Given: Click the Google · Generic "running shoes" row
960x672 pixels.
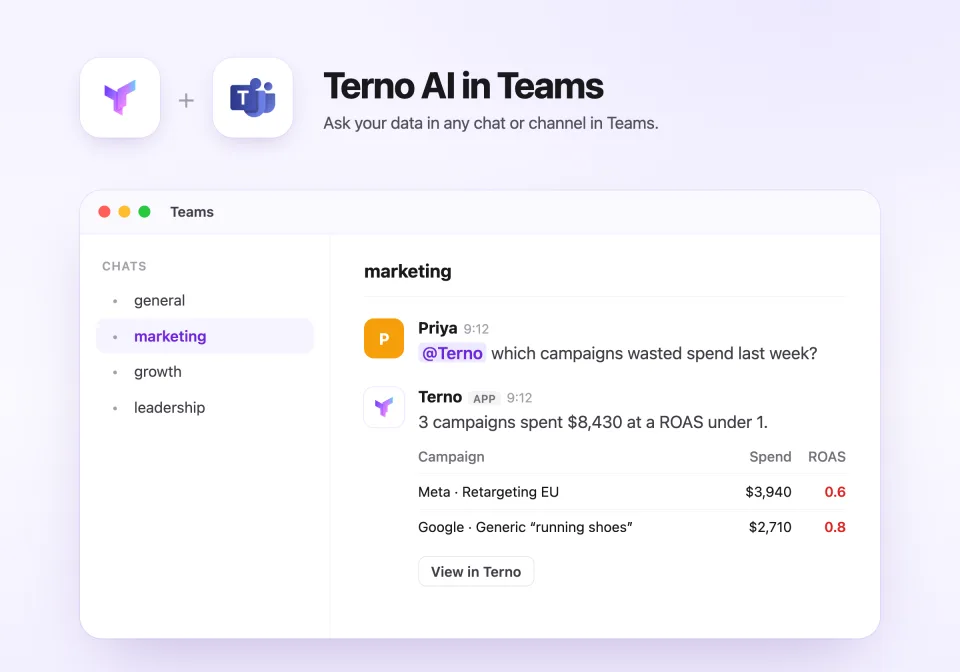Looking at the screenshot, I should [632, 528].
